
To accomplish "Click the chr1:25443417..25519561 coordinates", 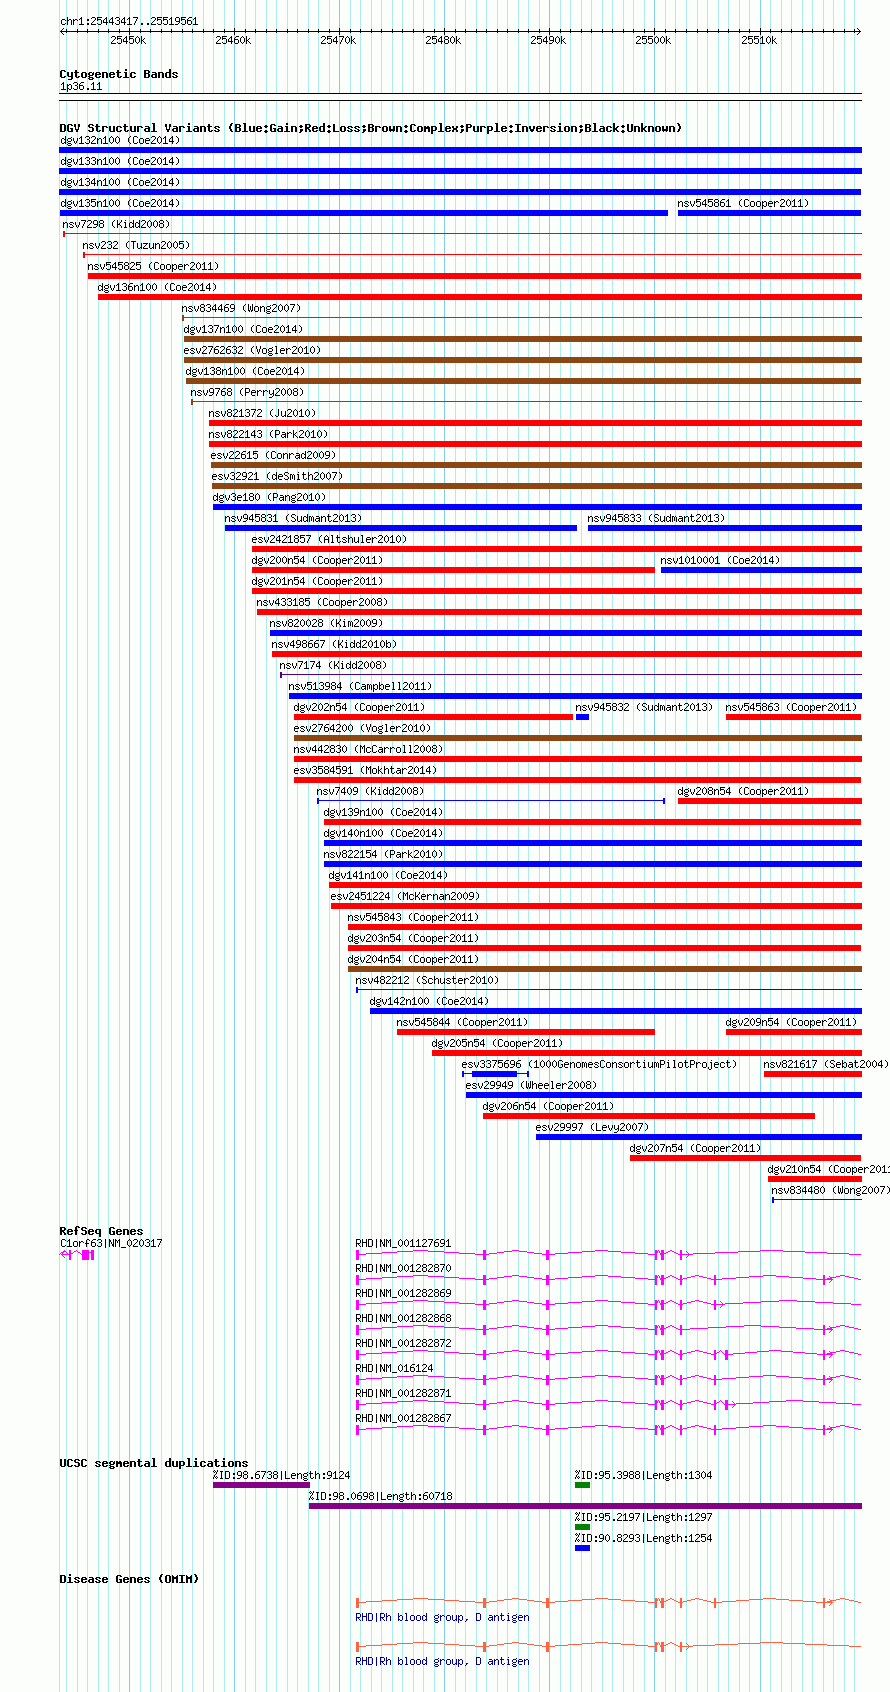I will 129,21.
